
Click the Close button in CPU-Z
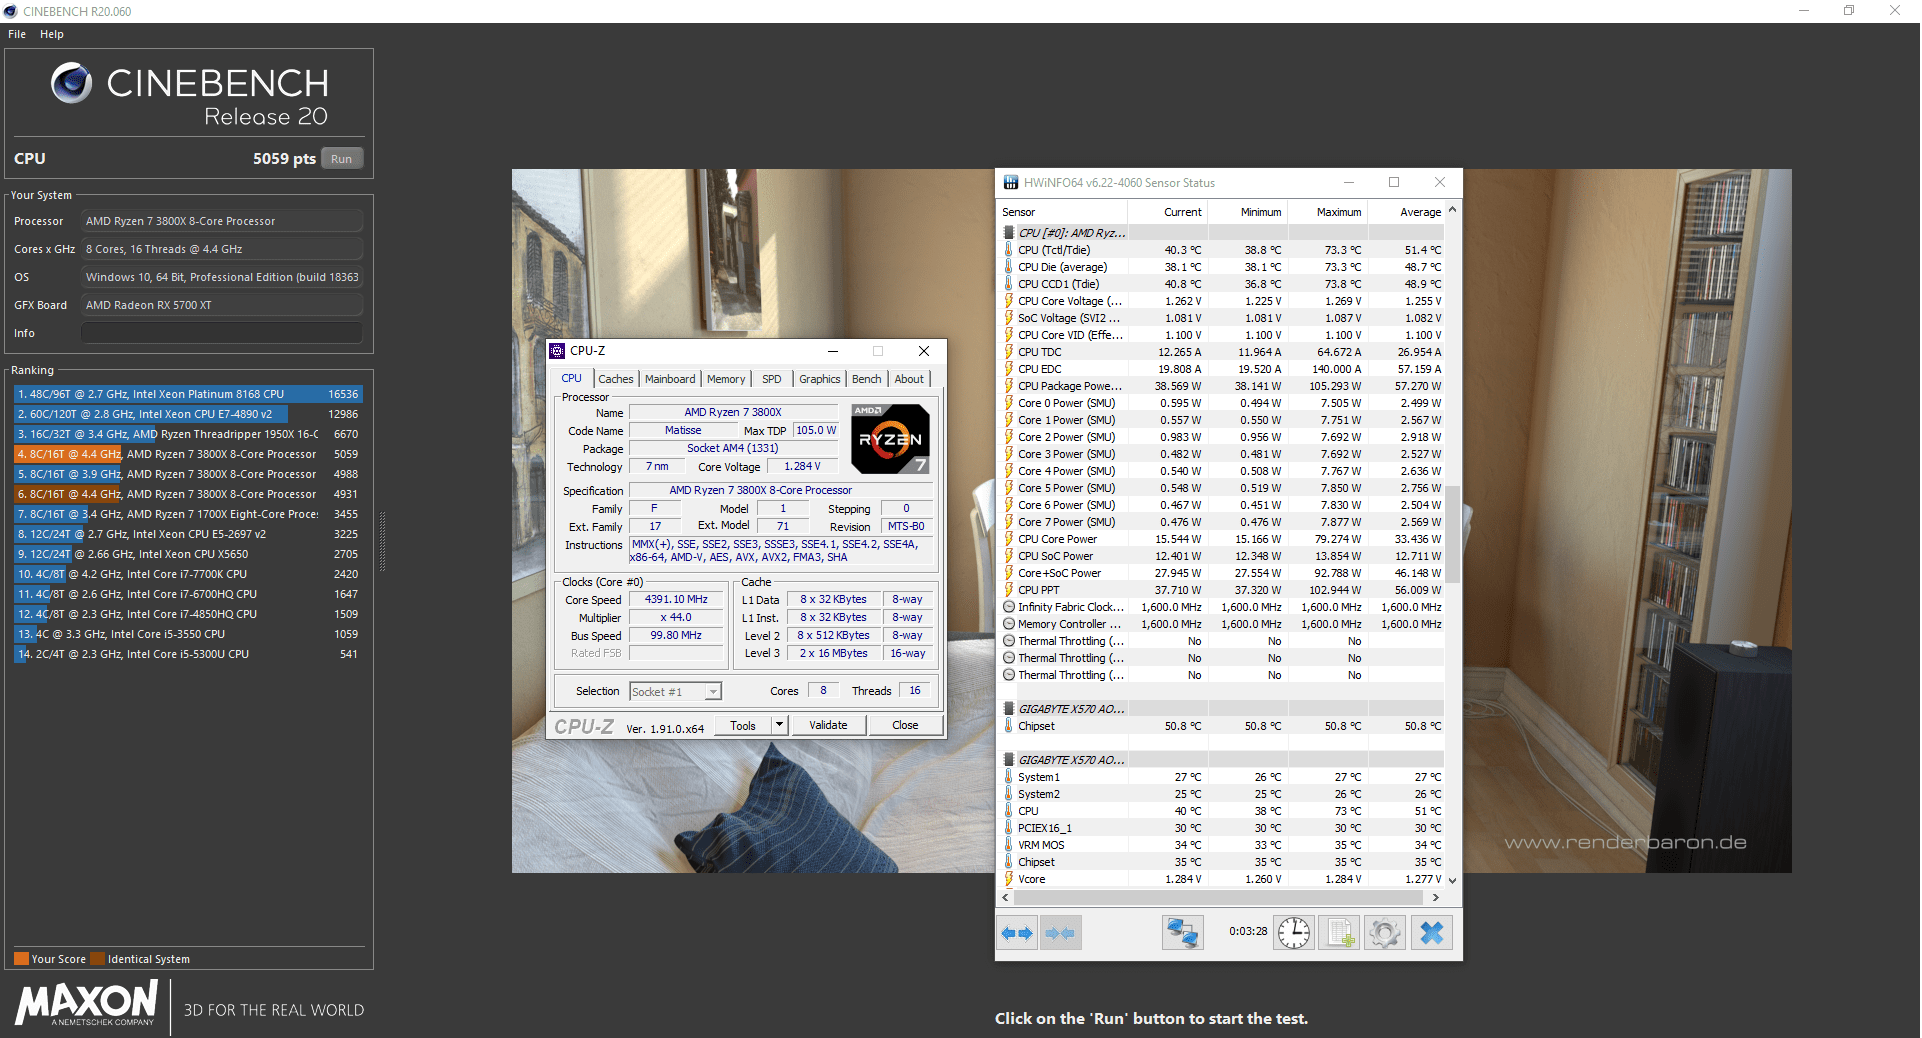pos(905,725)
